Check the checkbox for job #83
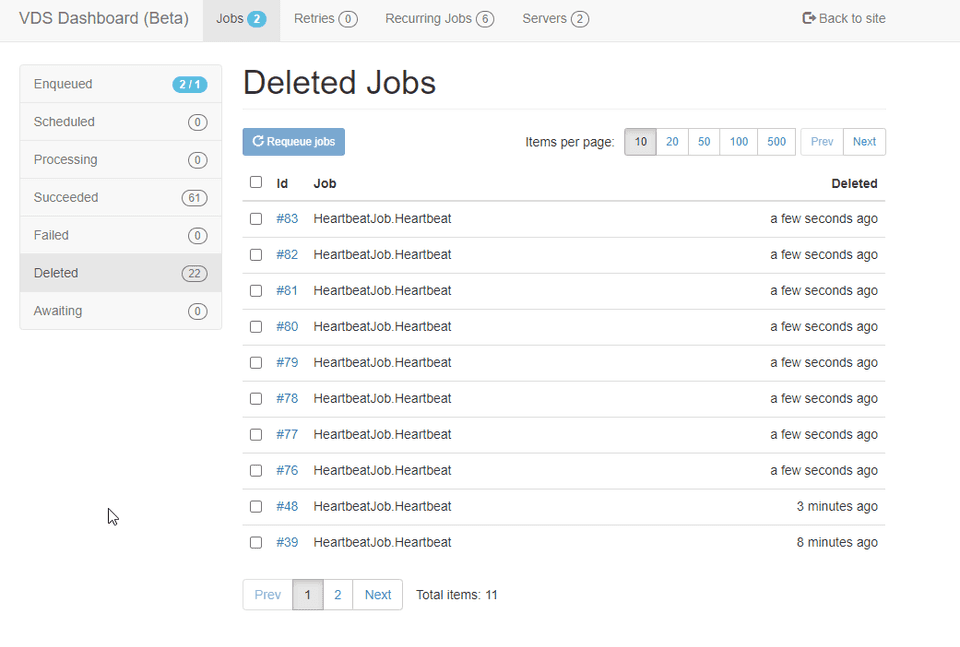Image resolution: width=960 pixels, height=647 pixels. [x=256, y=218]
